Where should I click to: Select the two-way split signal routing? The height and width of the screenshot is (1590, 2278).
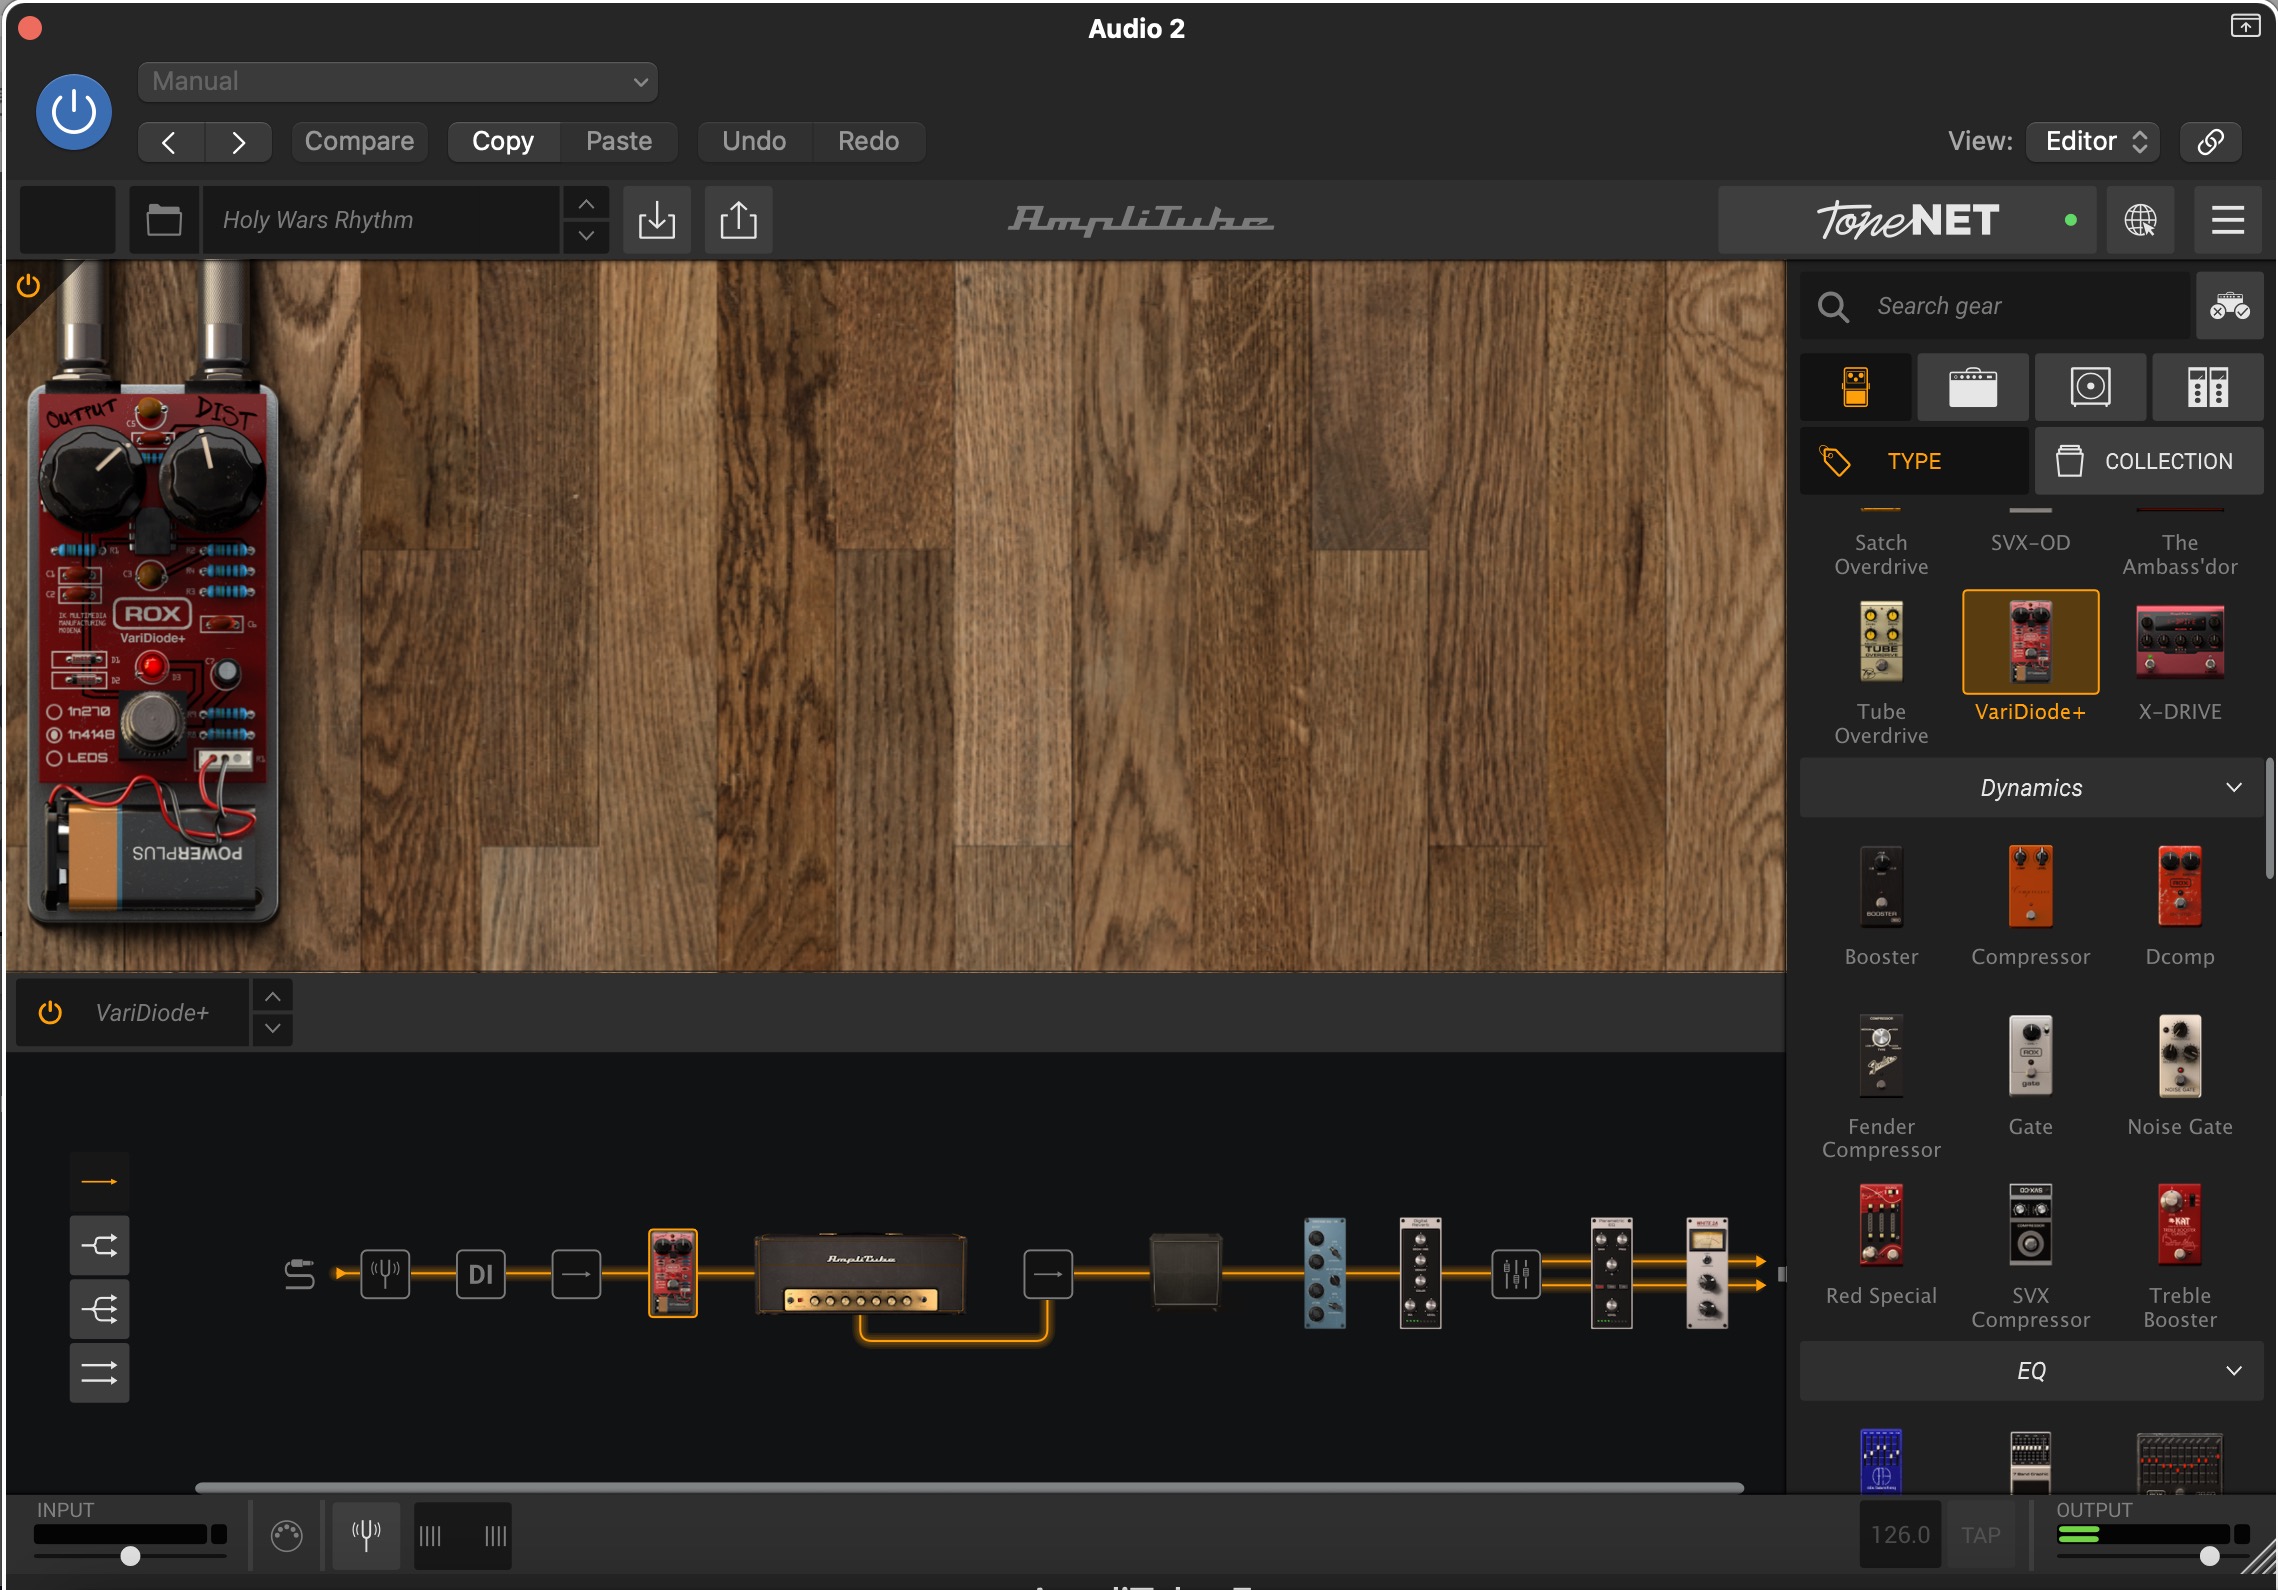pos(99,1246)
